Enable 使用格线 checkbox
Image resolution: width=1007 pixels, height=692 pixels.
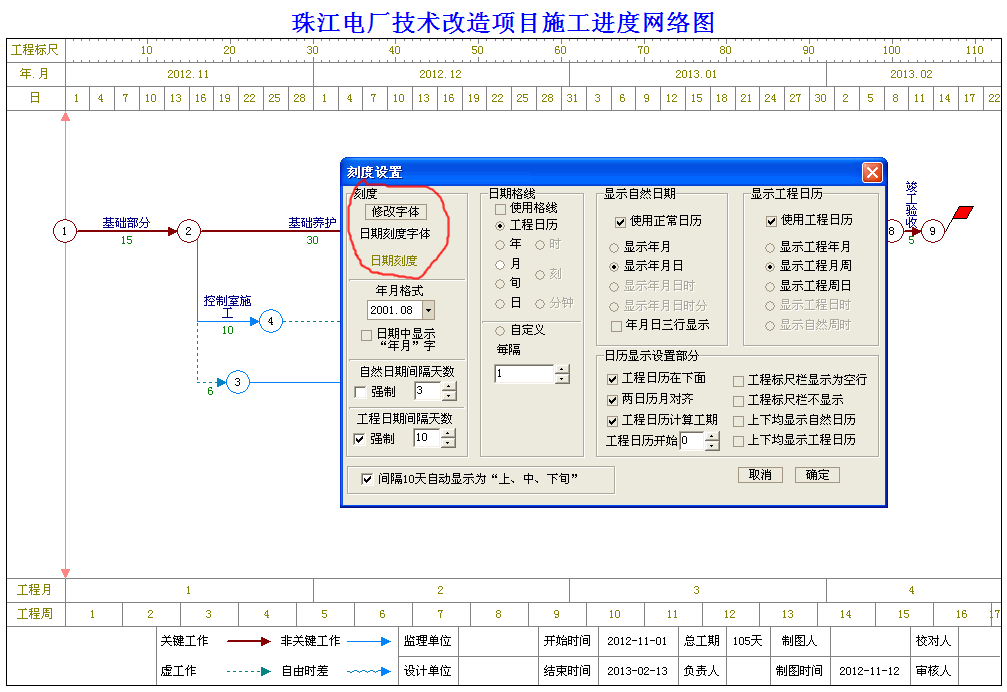tap(500, 209)
